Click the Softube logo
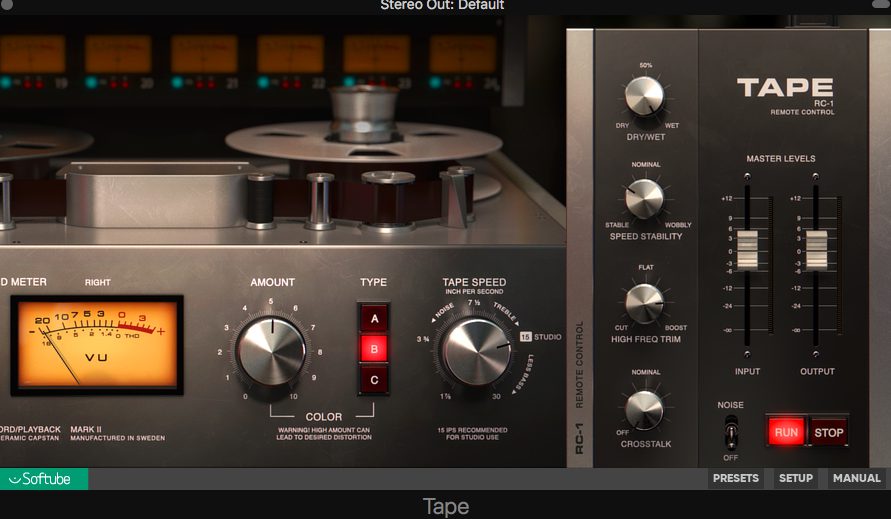This screenshot has height=519, width=891. 44,479
